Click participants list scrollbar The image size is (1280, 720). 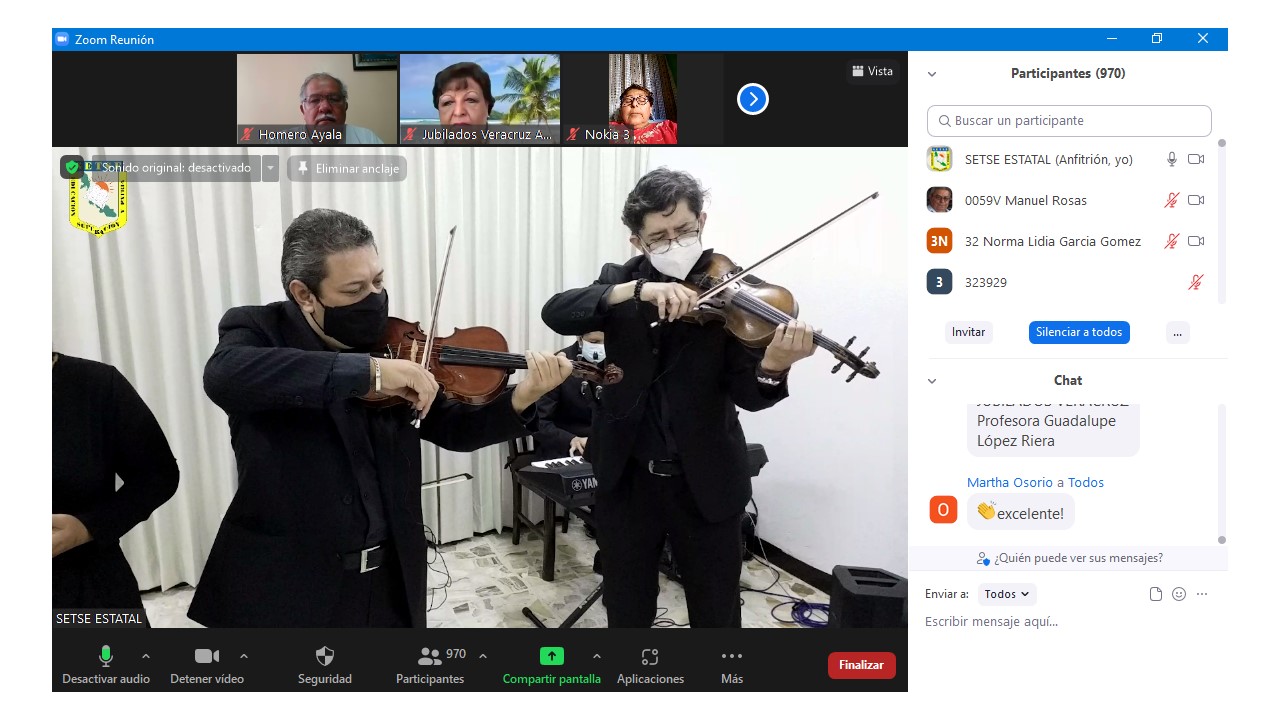coord(1221,220)
